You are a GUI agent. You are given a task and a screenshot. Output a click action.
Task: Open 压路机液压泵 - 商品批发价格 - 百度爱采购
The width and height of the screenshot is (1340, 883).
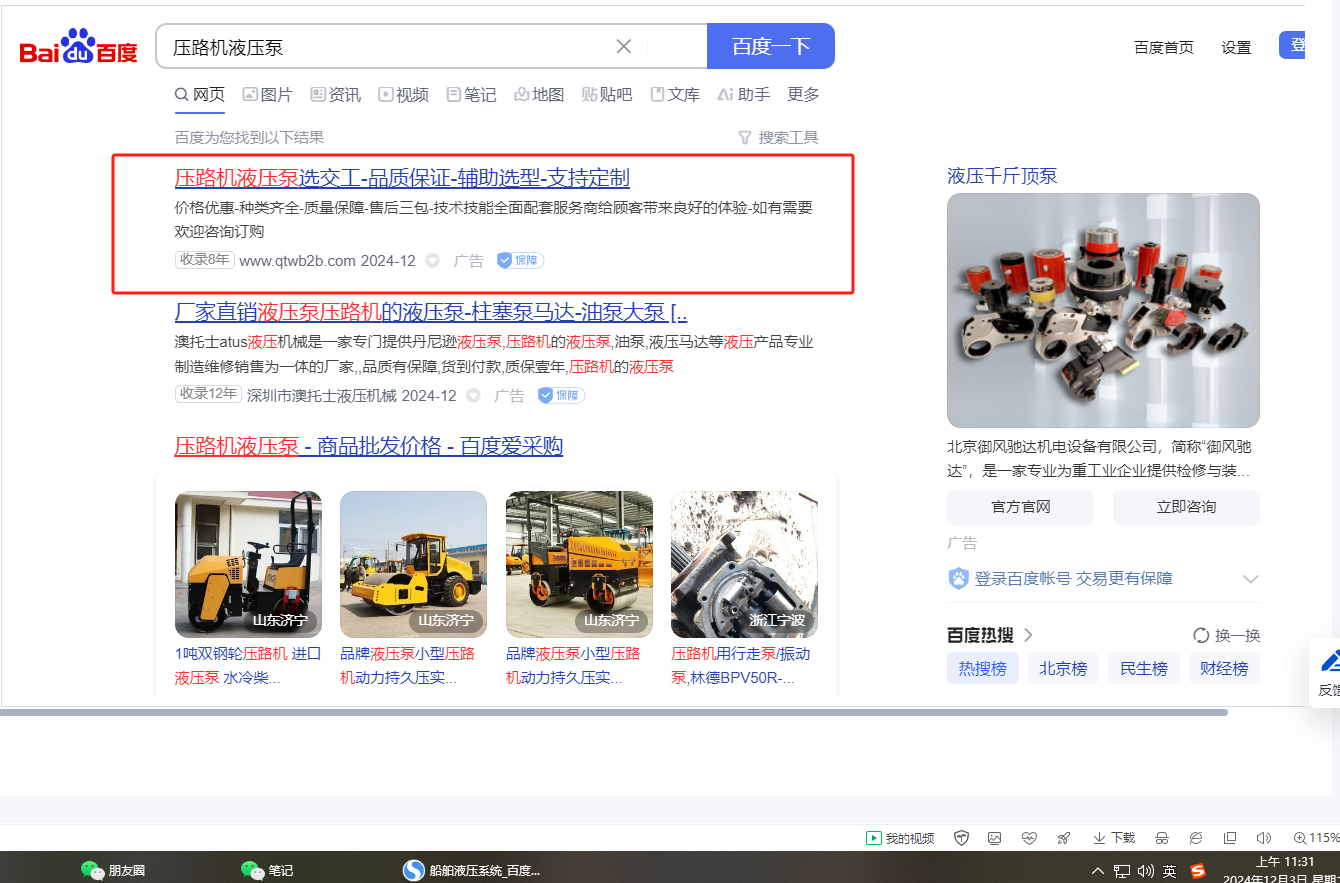coord(369,446)
